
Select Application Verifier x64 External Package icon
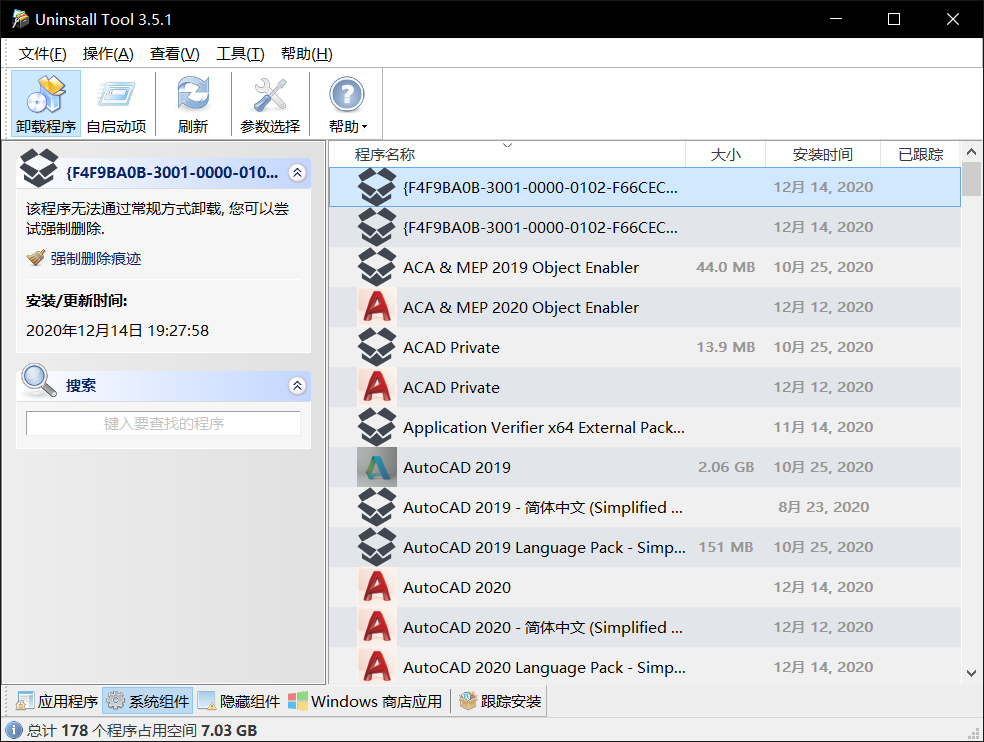pyautogui.click(x=377, y=427)
